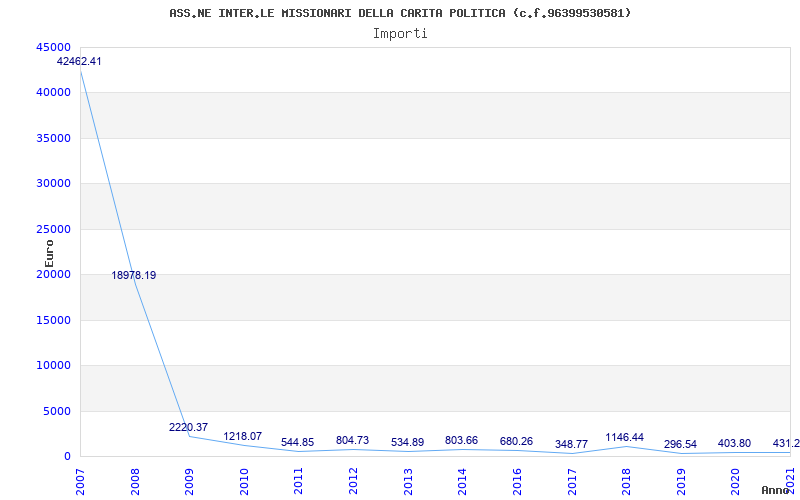Image resolution: width=800 pixels, height=500 pixels.
Task: Select the 25000 y-axis tick
Action: point(53,229)
